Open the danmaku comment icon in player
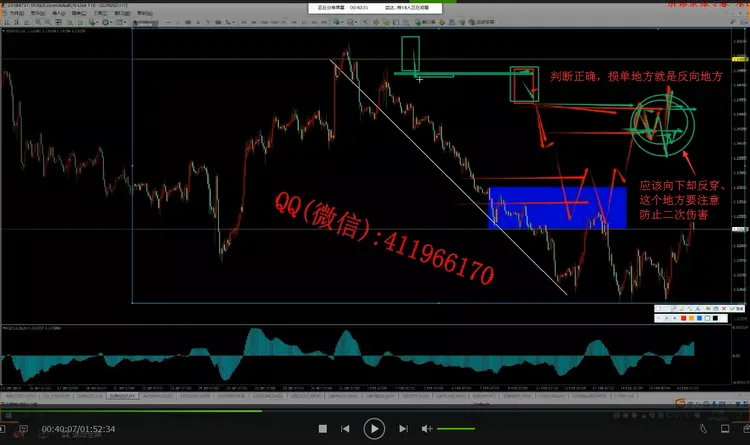The height and width of the screenshot is (445, 750). tap(23, 429)
